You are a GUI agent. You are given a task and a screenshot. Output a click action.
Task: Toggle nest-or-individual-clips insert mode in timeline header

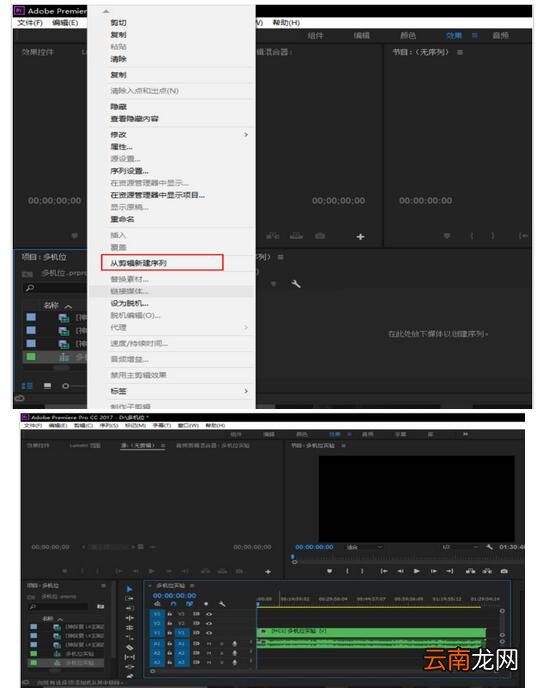(x=157, y=604)
